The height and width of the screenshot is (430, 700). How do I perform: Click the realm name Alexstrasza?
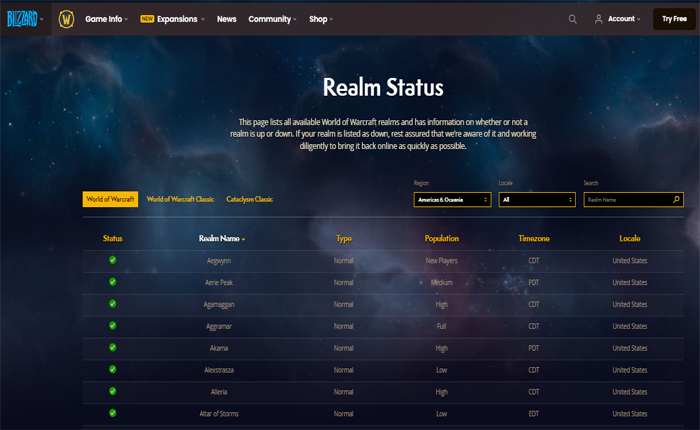pyautogui.click(x=219, y=370)
